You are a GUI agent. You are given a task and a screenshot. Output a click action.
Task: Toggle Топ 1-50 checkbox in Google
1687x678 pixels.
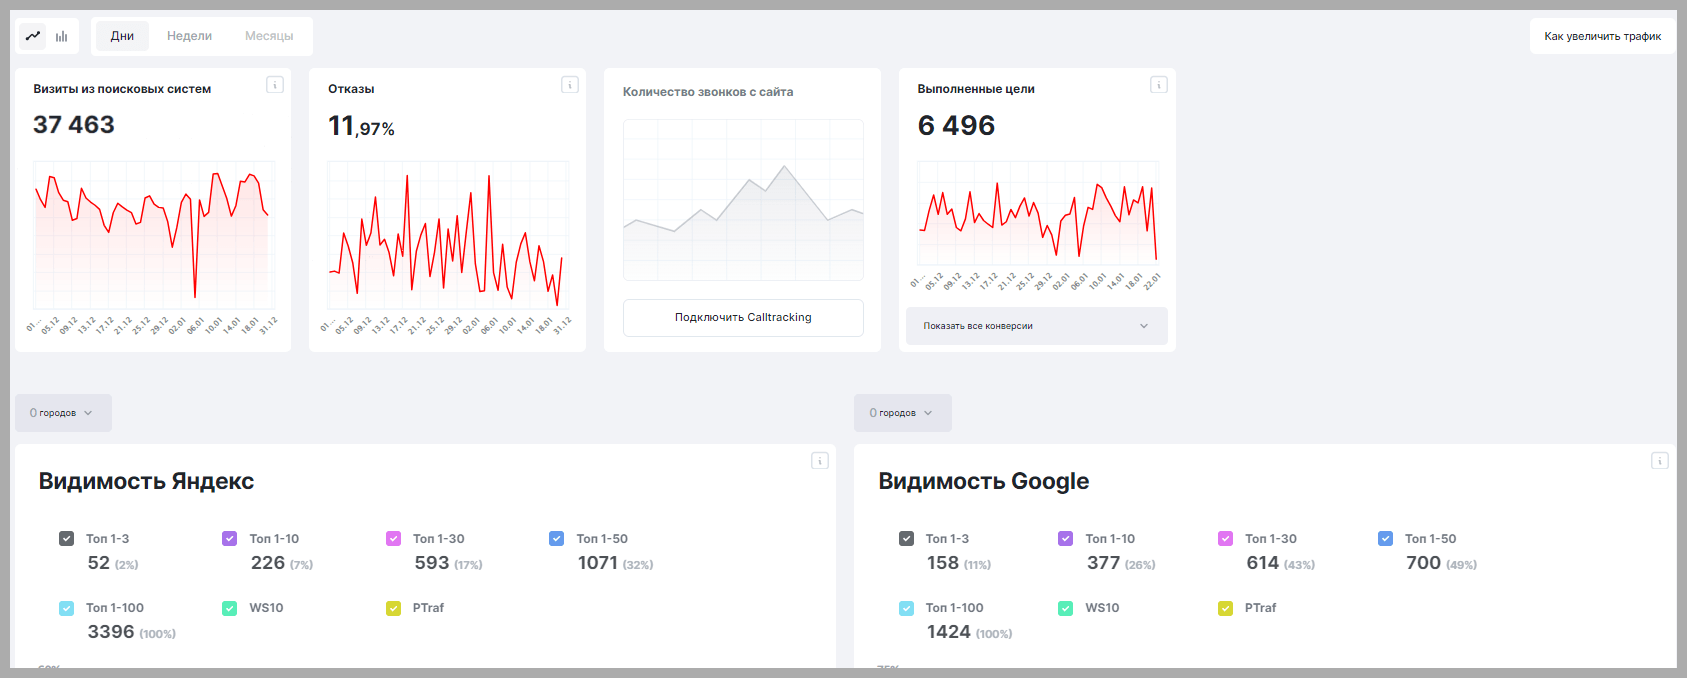(x=1385, y=539)
